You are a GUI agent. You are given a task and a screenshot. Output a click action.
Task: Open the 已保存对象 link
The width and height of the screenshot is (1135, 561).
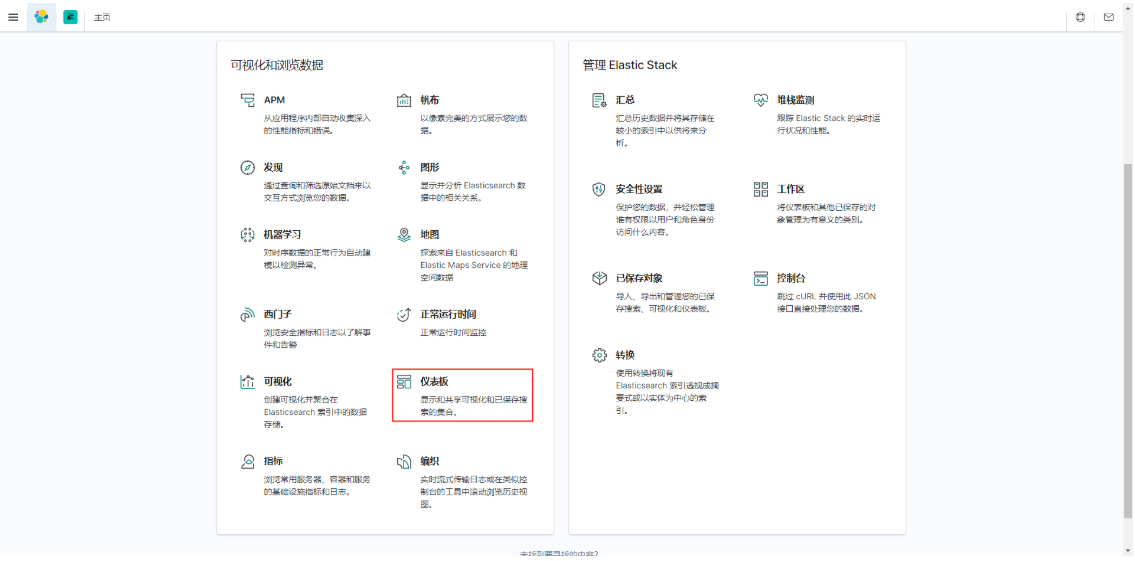638,278
